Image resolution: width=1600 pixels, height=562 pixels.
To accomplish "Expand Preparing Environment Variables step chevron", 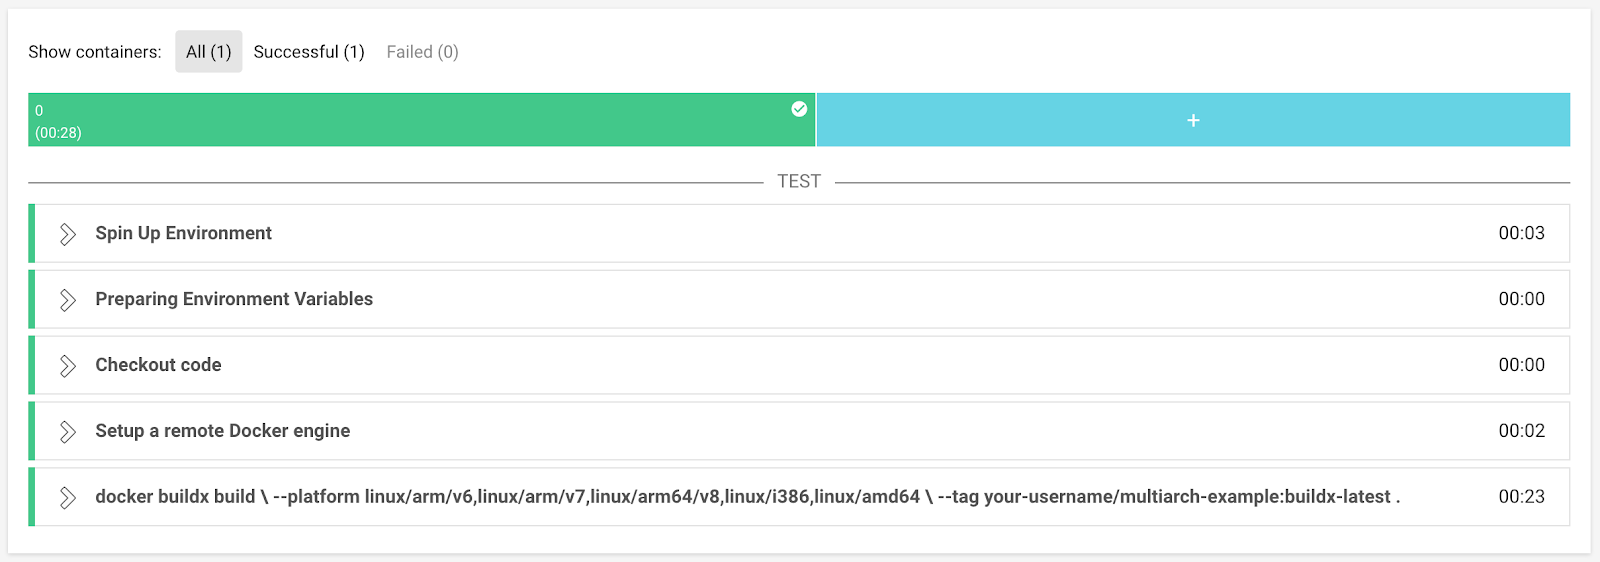I will (x=67, y=300).
